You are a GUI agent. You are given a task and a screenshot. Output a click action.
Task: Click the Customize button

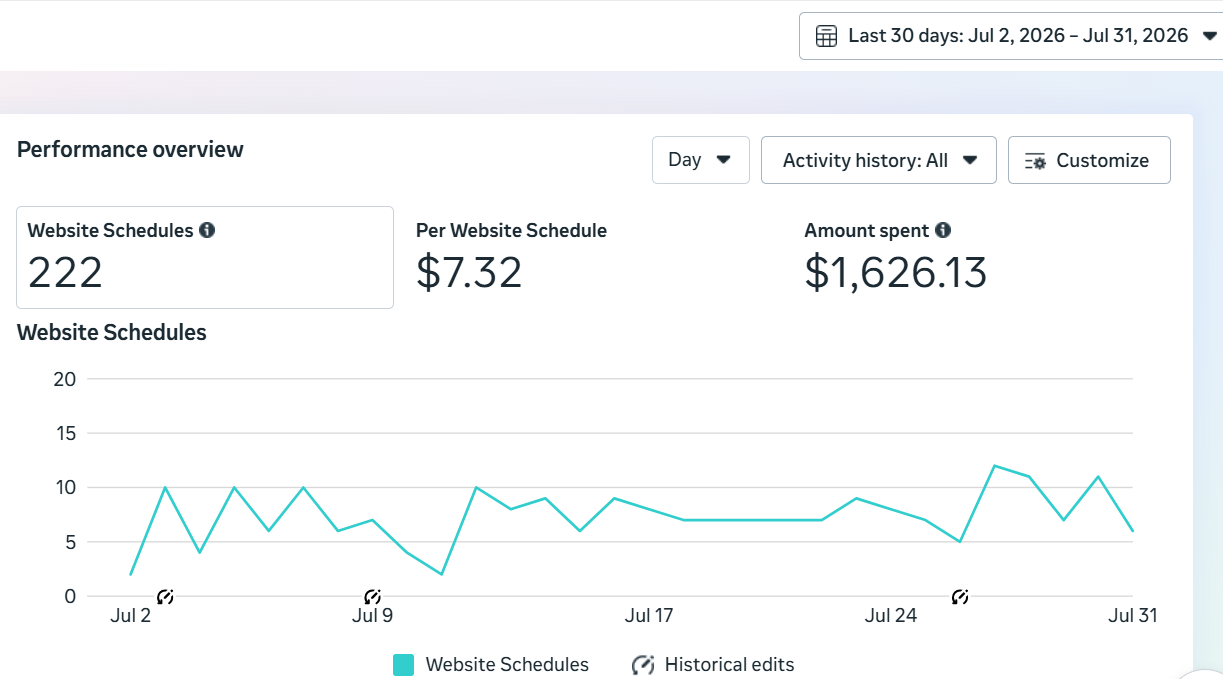click(1089, 160)
